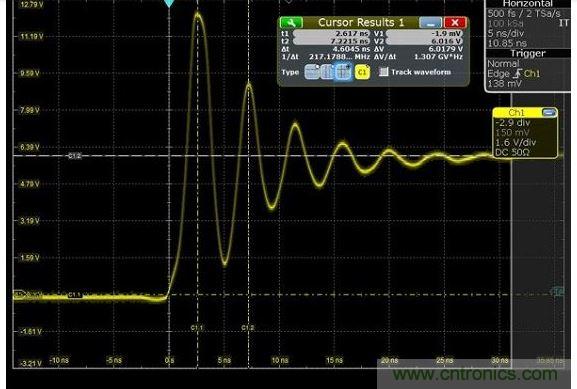Minimize the Ch1 signal label box
Image resolution: width=577 pixels, height=389 pixels.
tap(549, 113)
